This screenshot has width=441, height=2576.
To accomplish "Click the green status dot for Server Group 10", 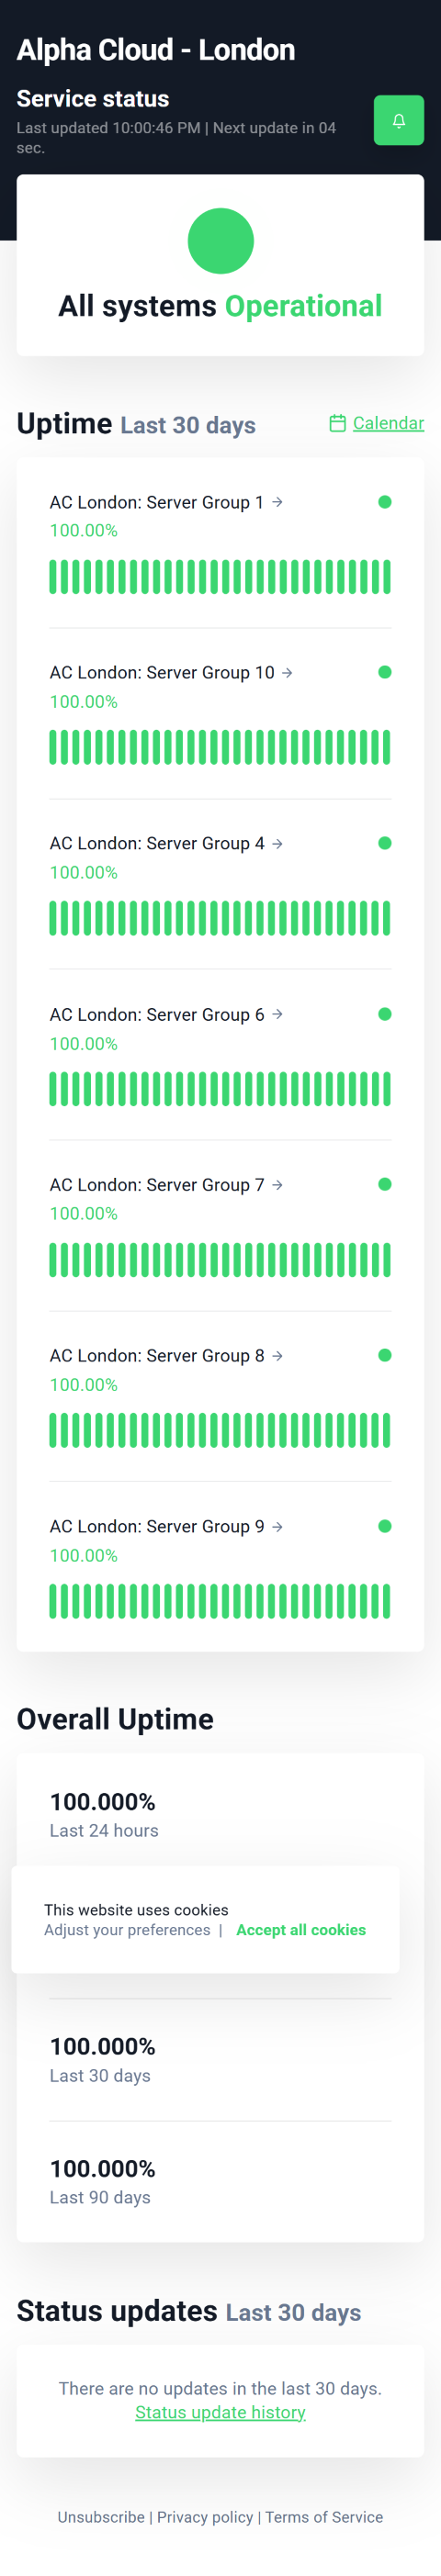I will point(385,672).
